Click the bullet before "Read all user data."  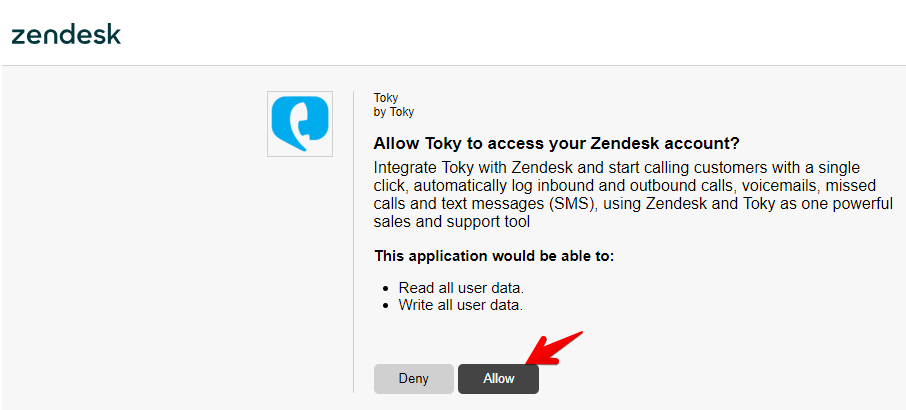pos(385,288)
